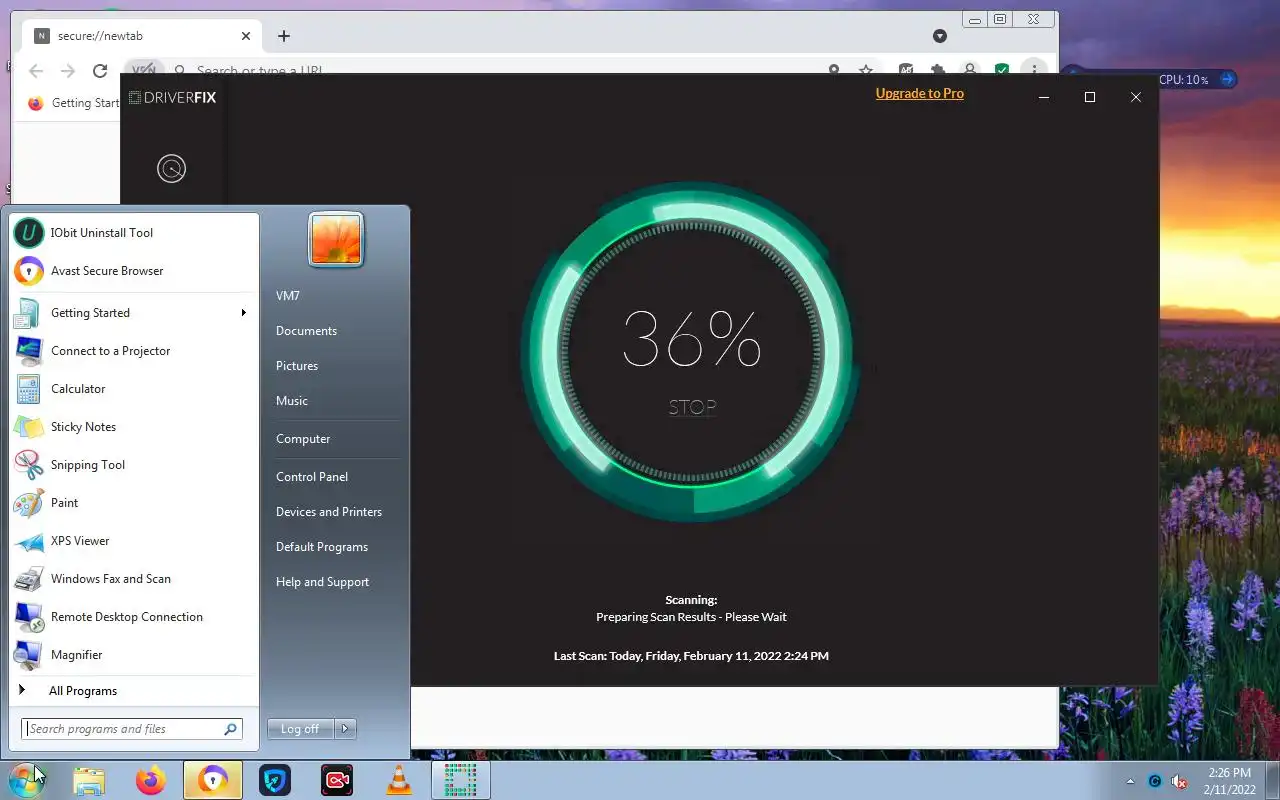Focus the Search programs and files box
1280x800 pixels.
132,729
